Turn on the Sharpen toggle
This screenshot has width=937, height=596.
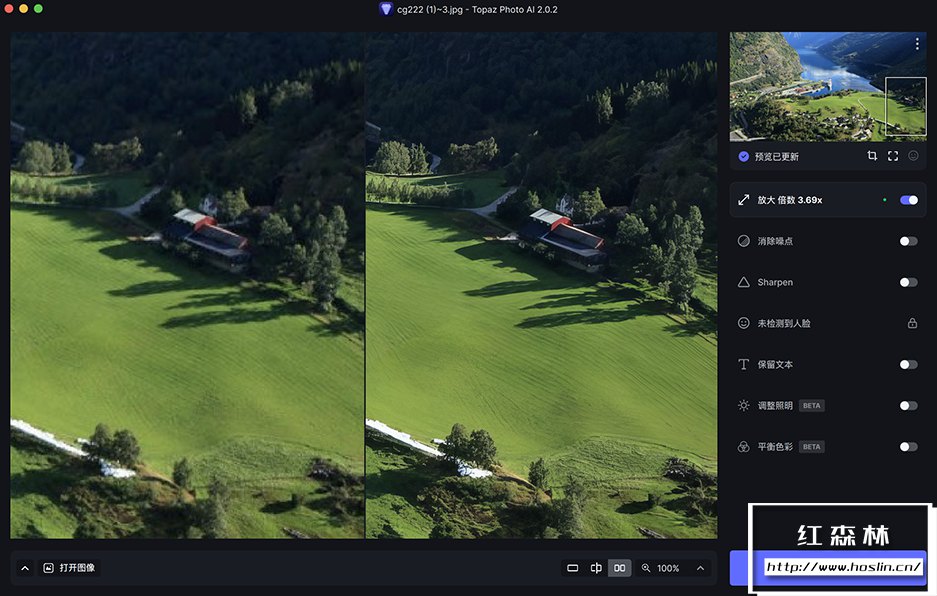(x=909, y=282)
